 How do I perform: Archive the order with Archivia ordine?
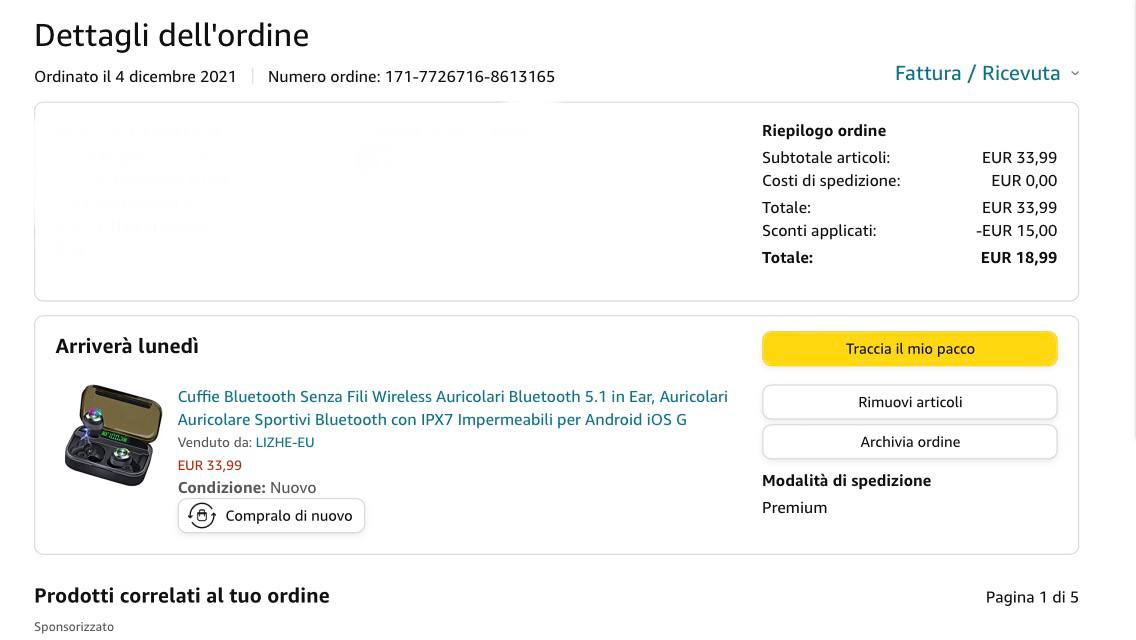pos(909,442)
